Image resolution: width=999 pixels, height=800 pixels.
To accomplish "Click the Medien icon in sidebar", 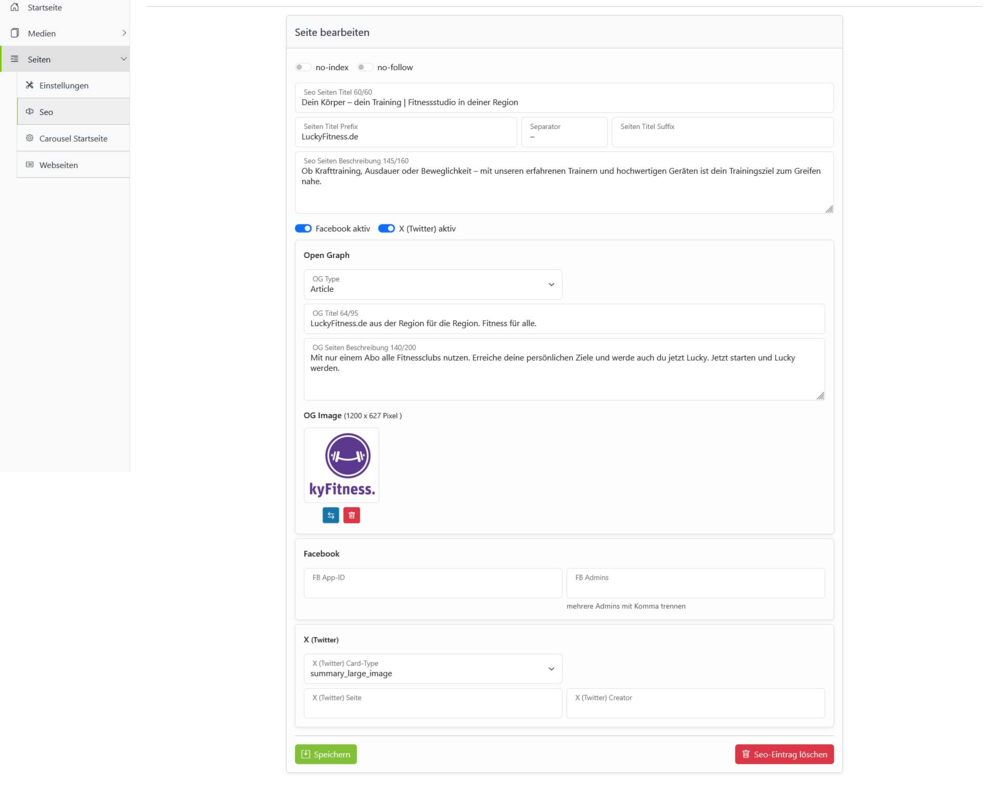I will click(x=15, y=33).
